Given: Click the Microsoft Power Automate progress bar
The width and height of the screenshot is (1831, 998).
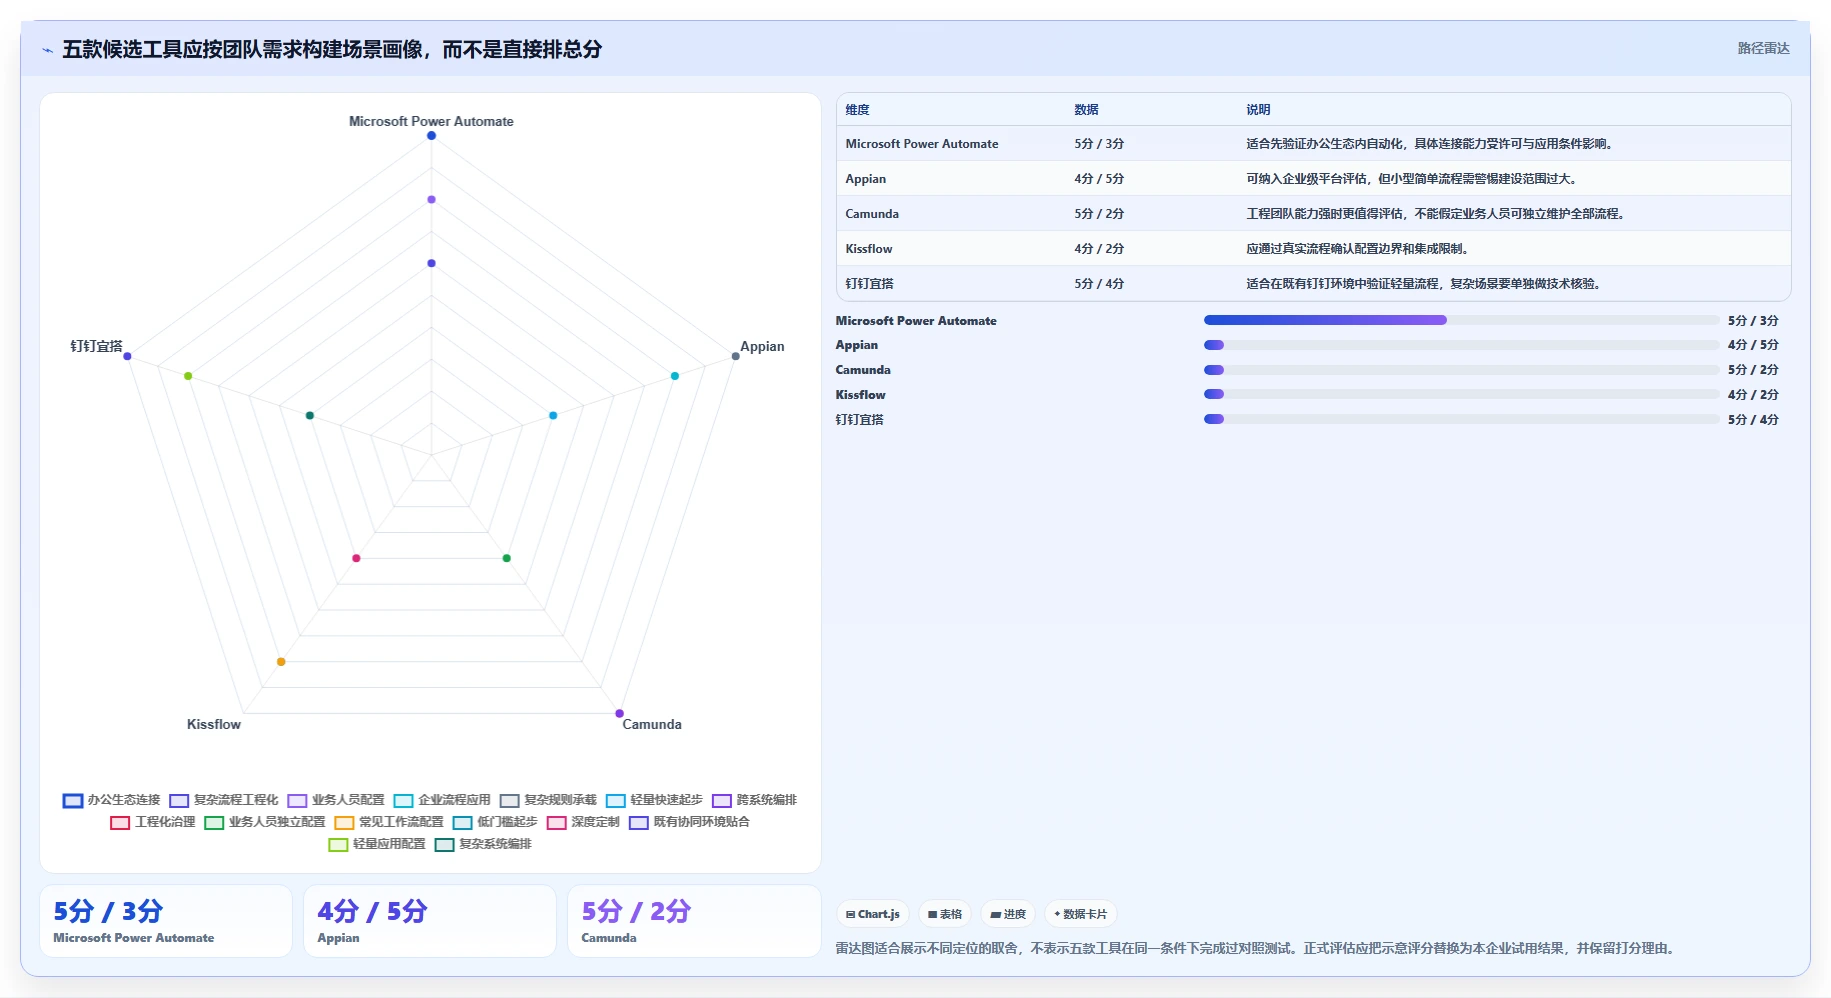Looking at the screenshot, I should pyautogui.click(x=1461, y=320).
